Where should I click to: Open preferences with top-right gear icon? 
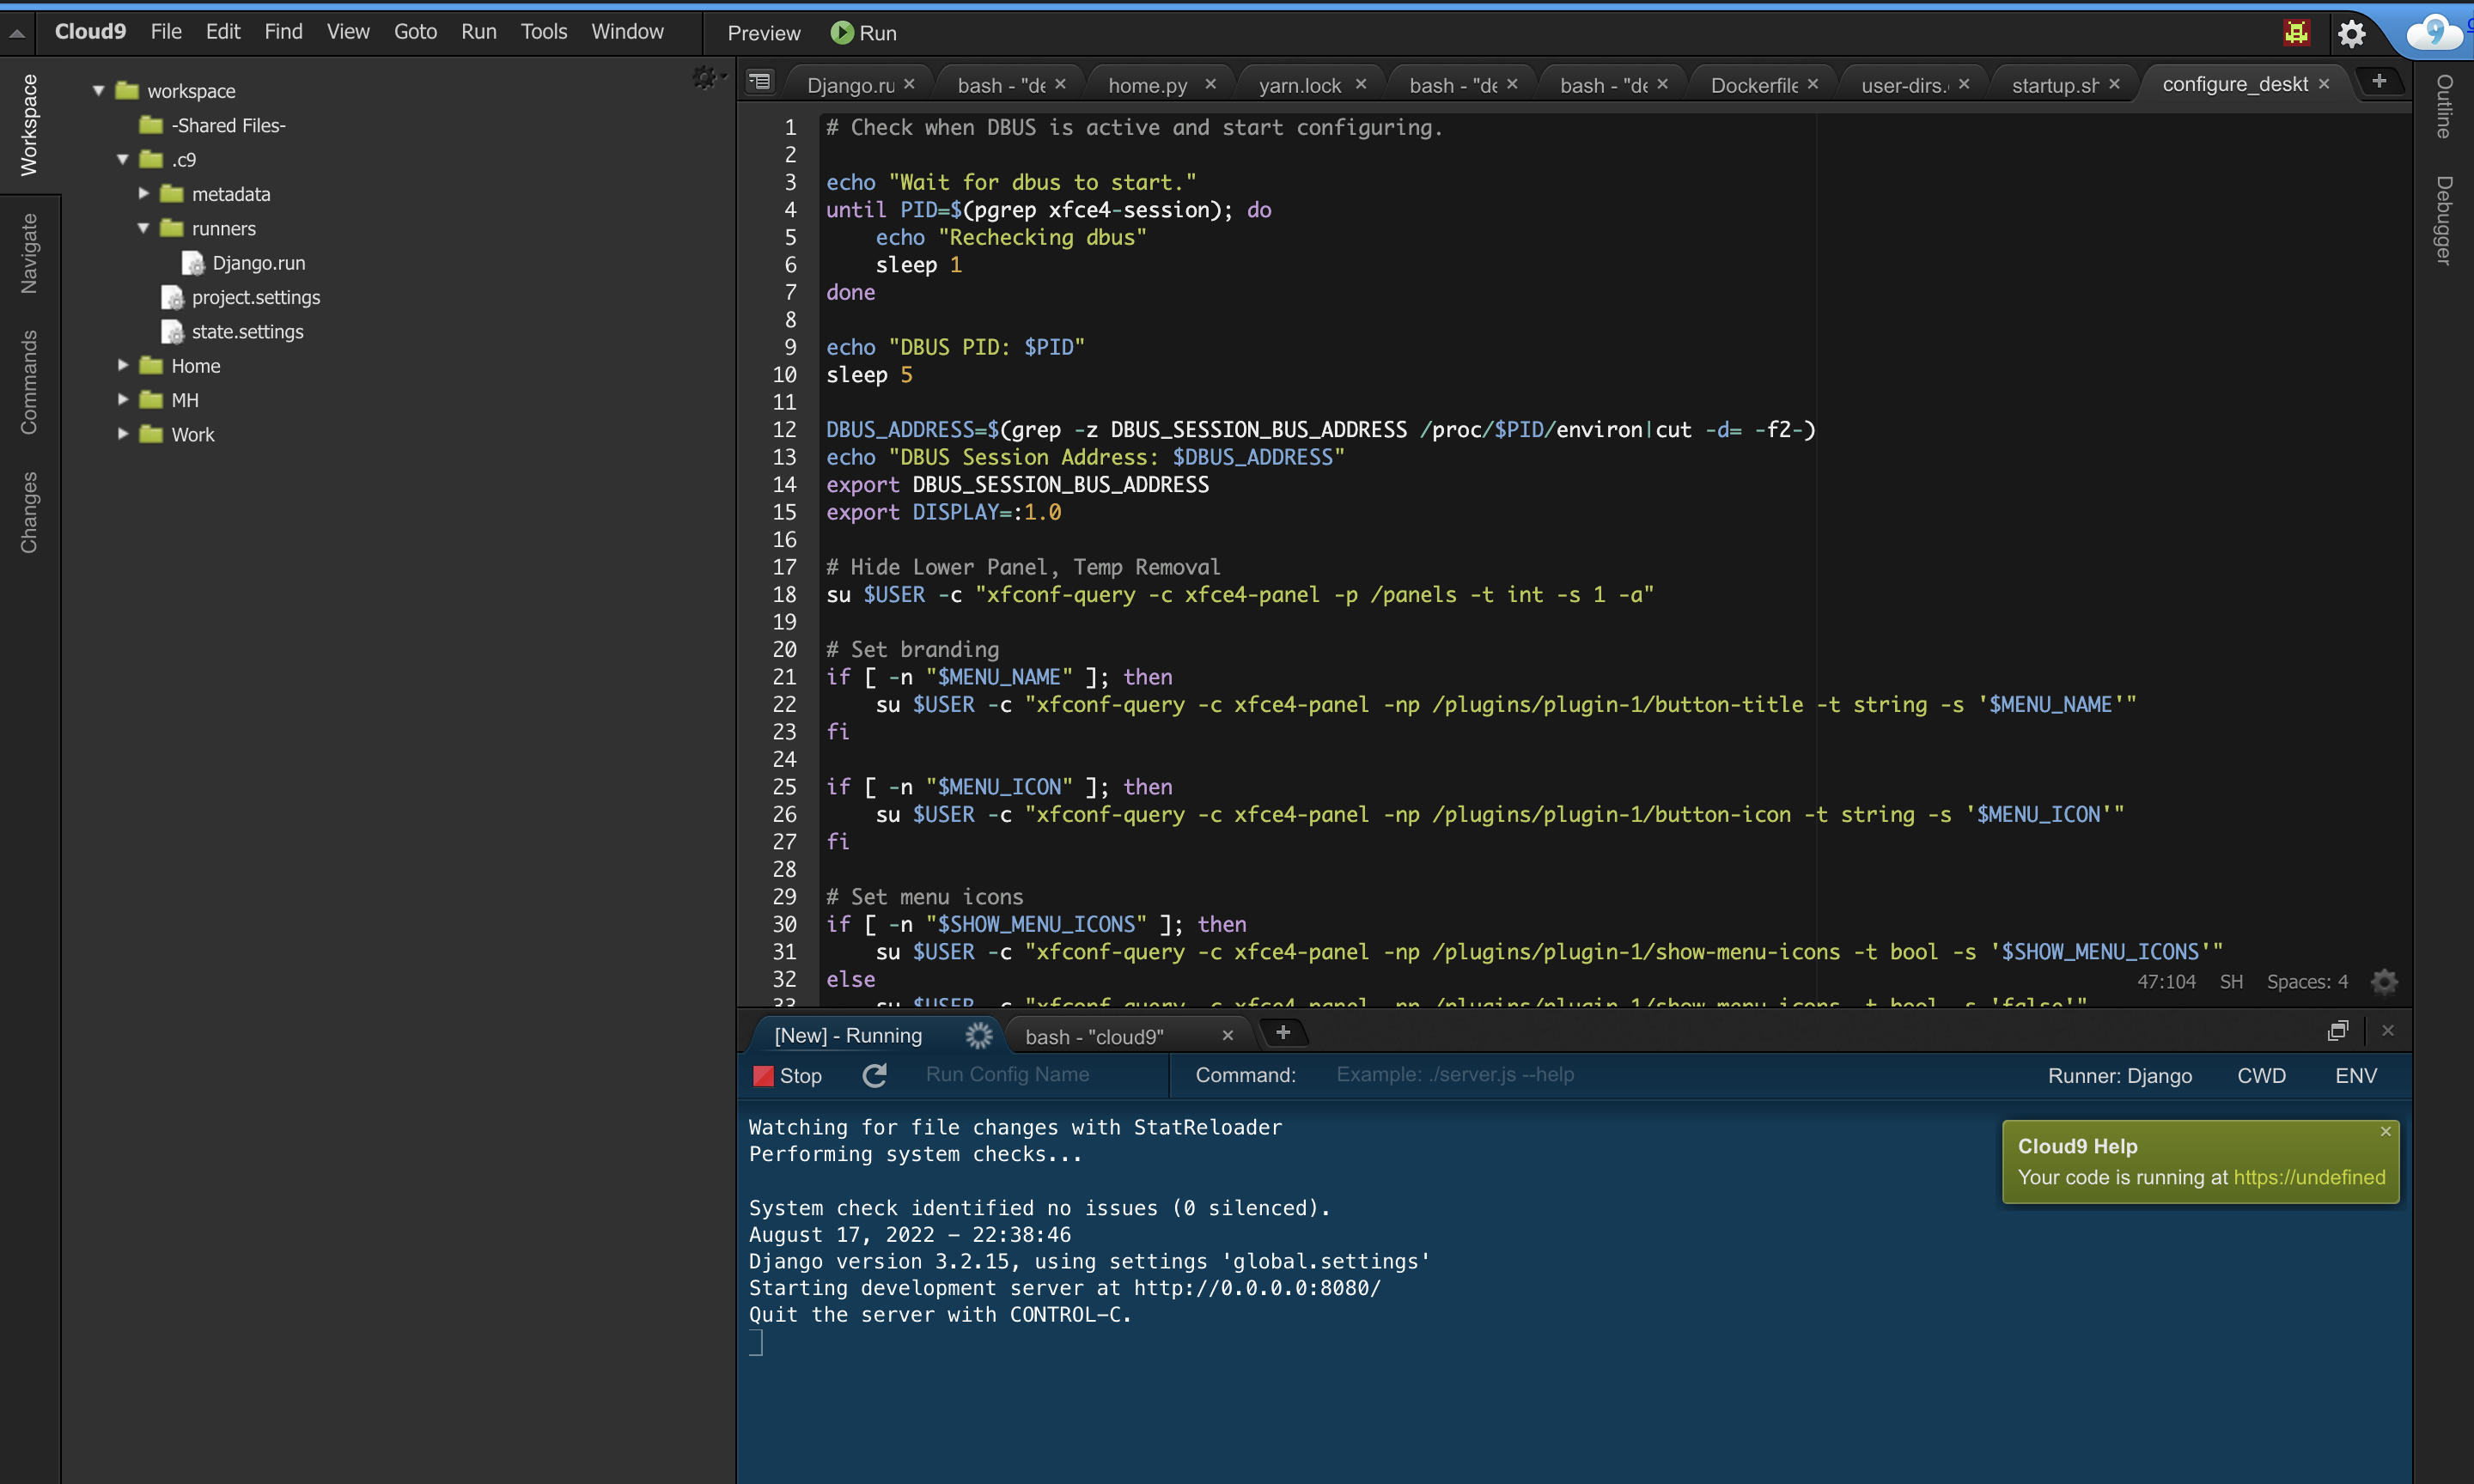pyautogui.click(x=2351, y=34)
